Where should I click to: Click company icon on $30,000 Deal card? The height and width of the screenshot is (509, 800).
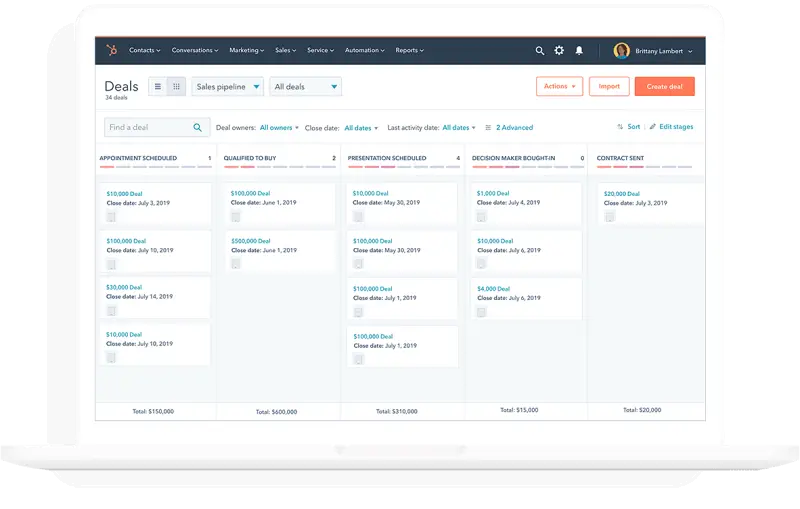(111, 311)
